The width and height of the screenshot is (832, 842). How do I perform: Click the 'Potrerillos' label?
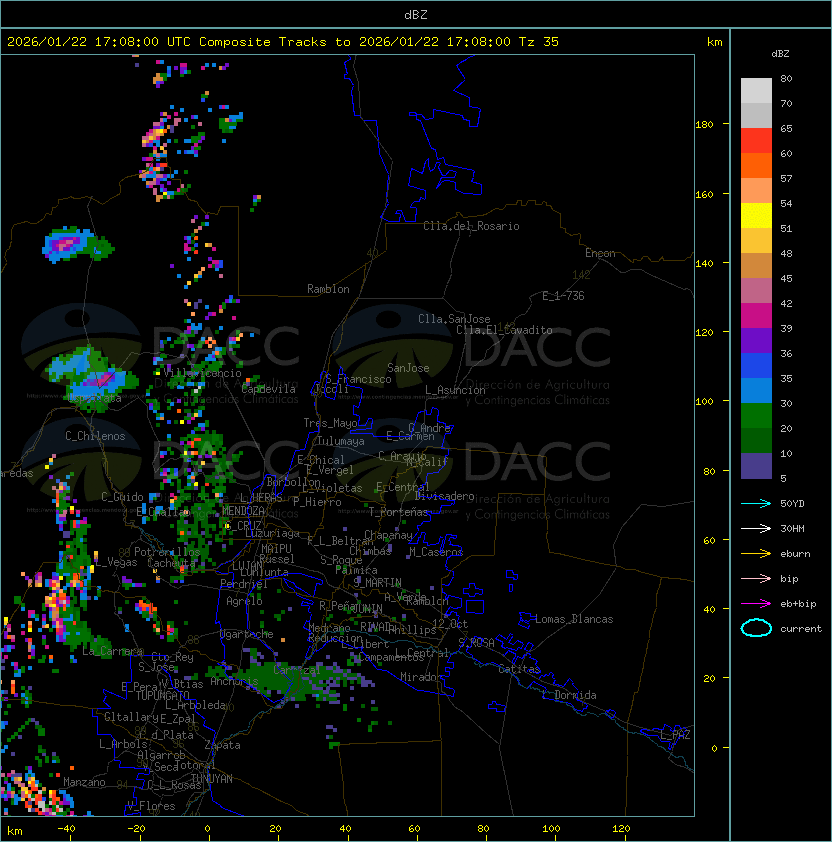[x=167, y=552]
